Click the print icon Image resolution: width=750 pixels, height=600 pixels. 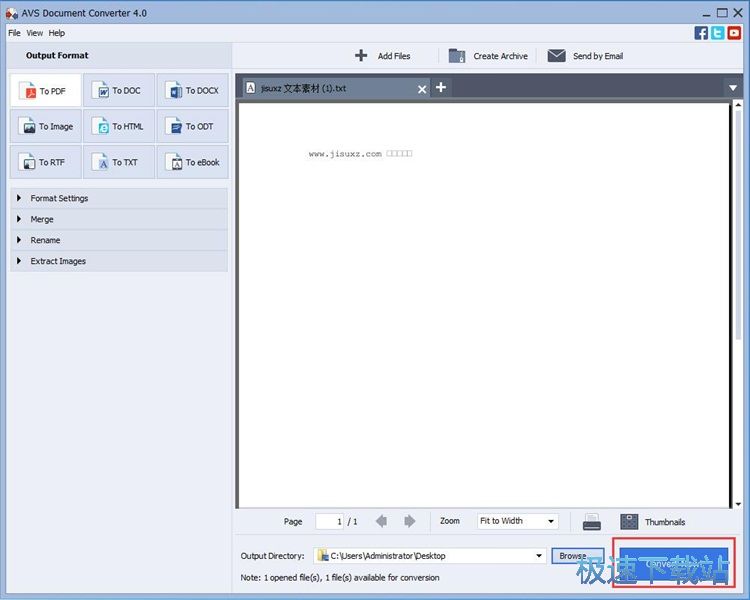(592, 521)
